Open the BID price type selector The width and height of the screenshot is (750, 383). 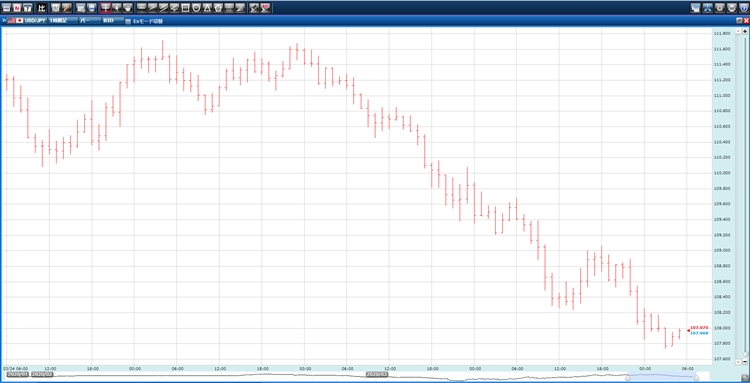point(113,21)
